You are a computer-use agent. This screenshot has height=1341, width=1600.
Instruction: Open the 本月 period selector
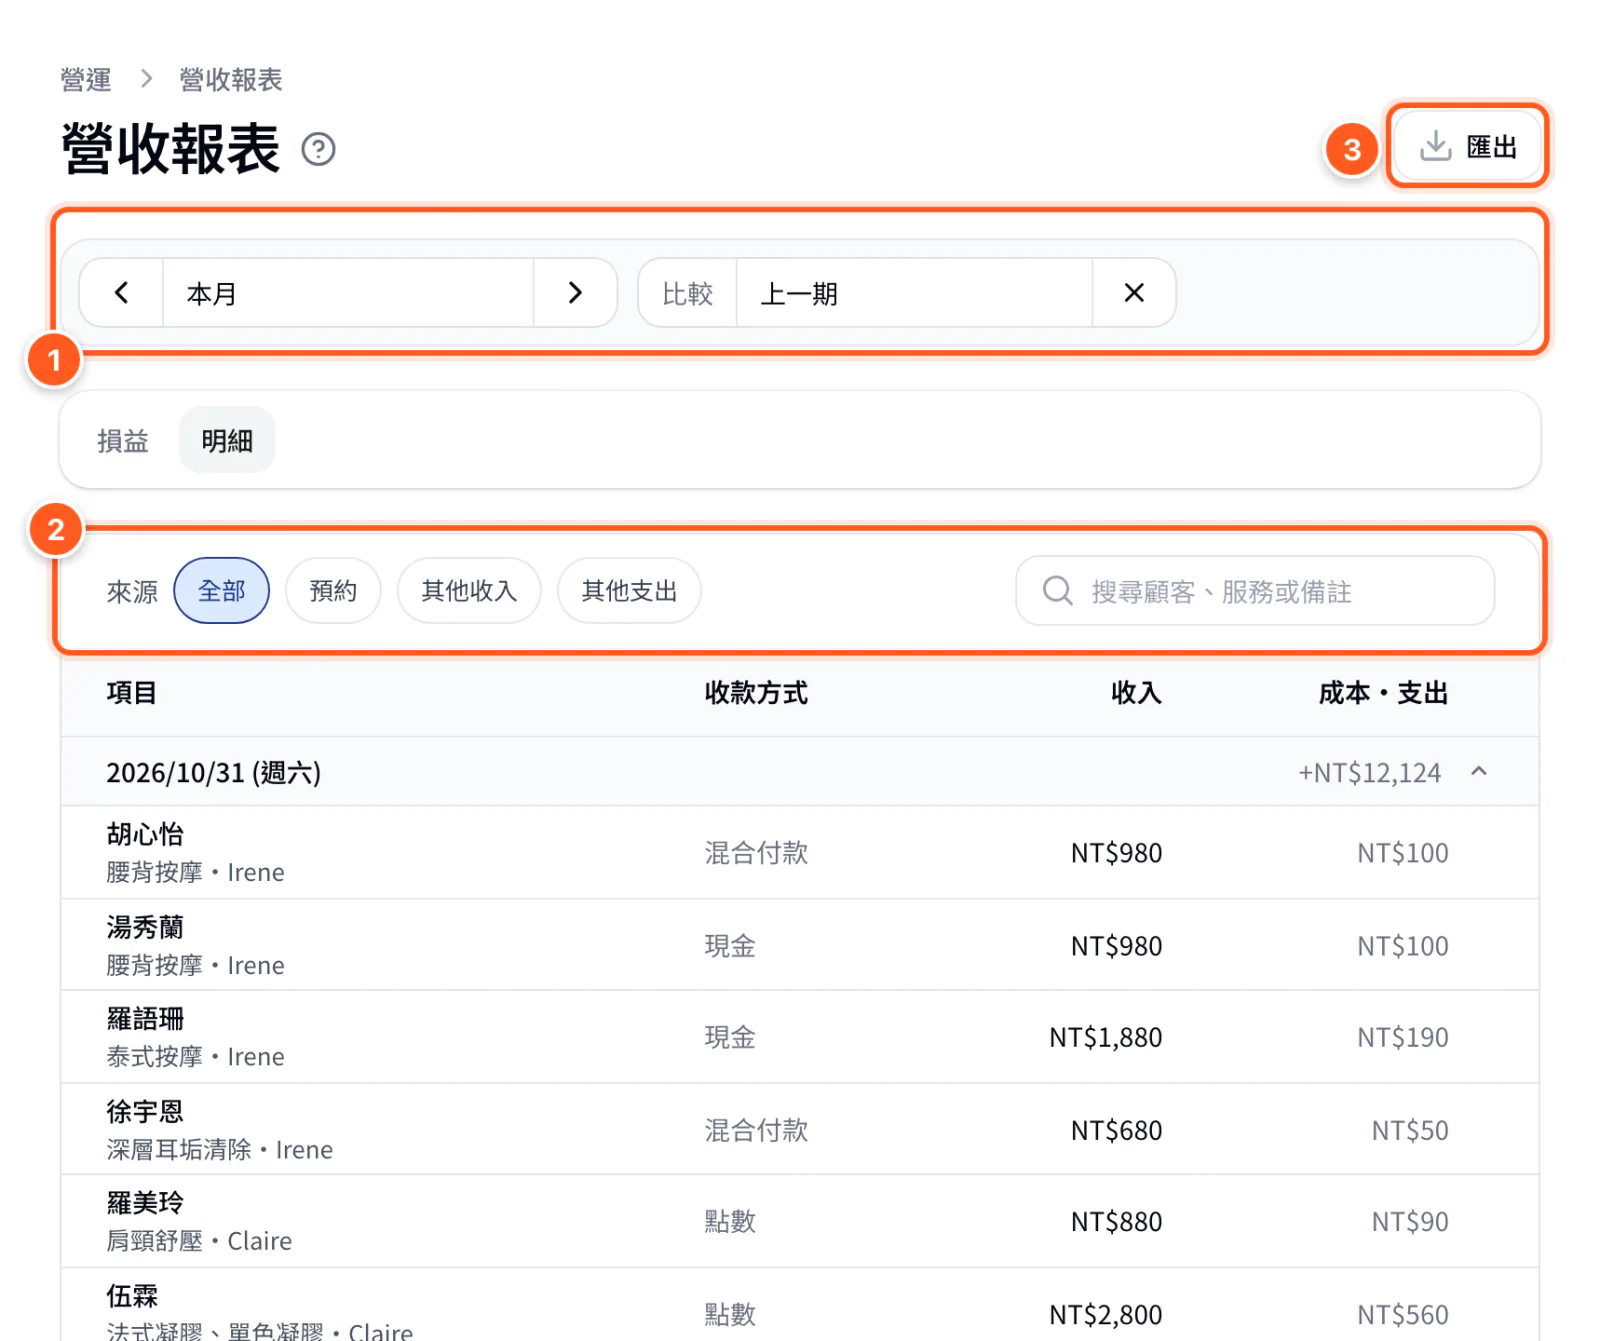[x=348, y=293]
